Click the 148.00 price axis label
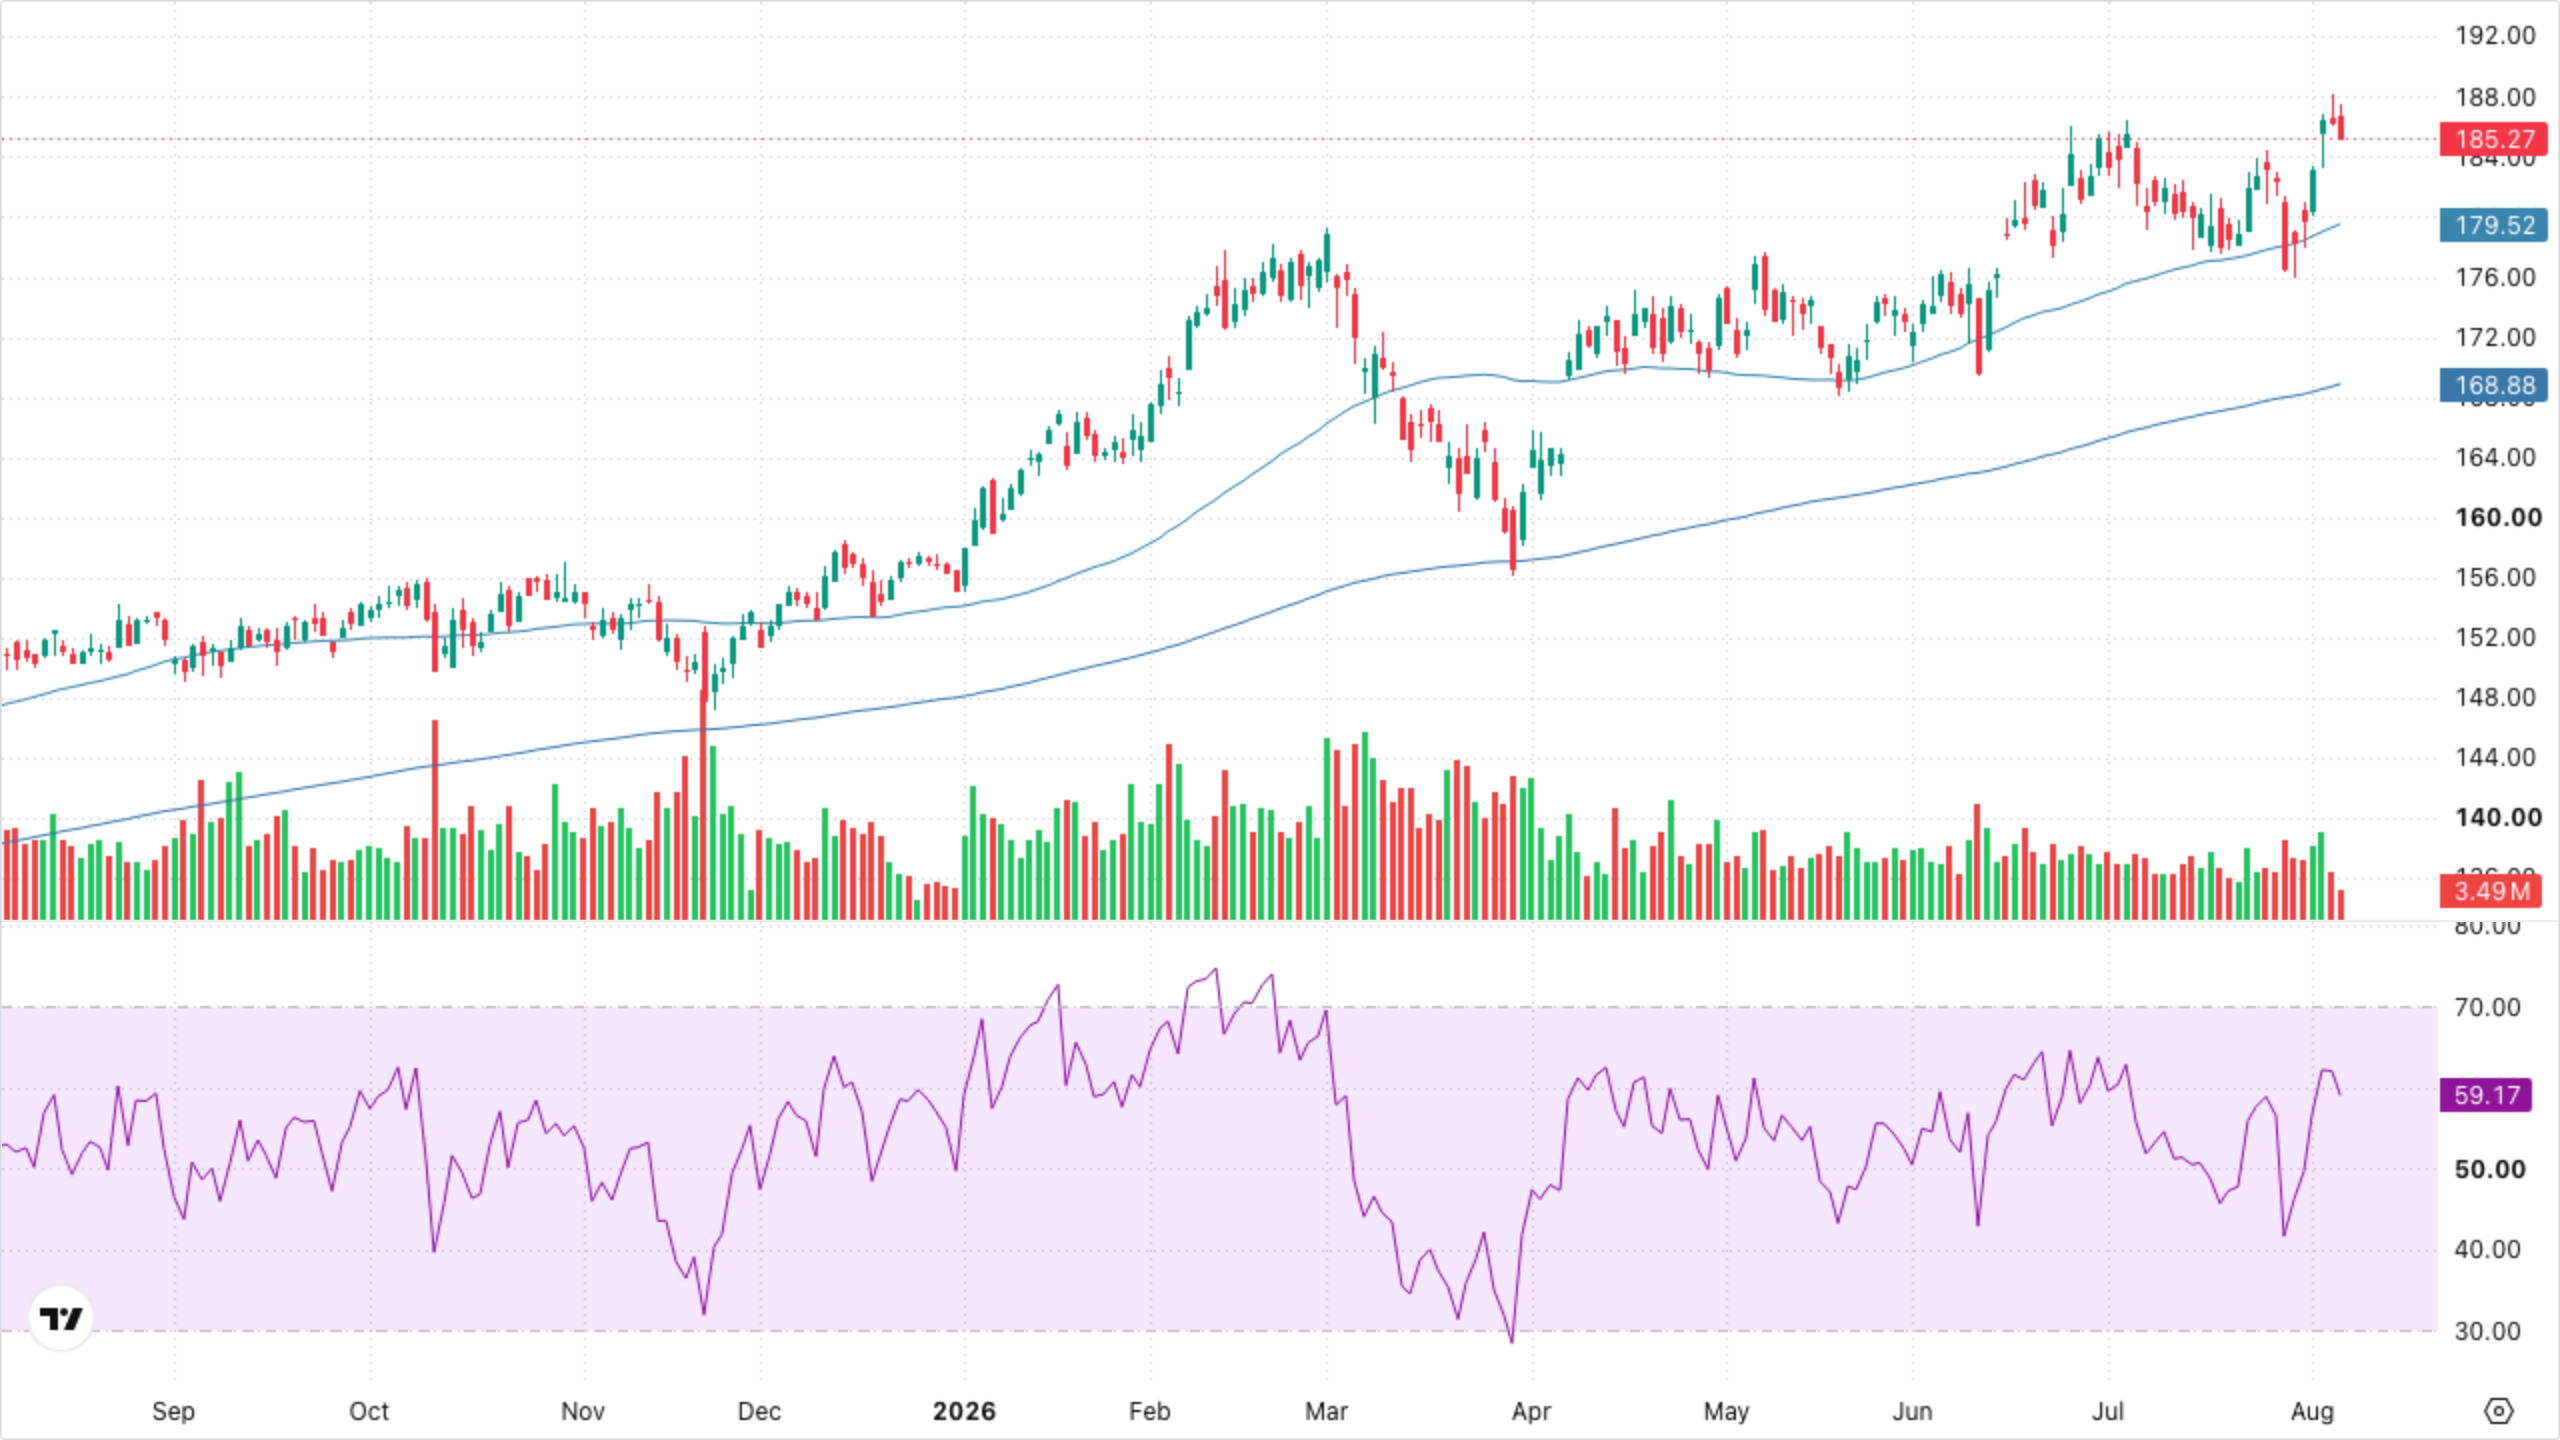The height and width of the screenshot is (1440, 2560). pyautogui.click(x=2495, y=697)
